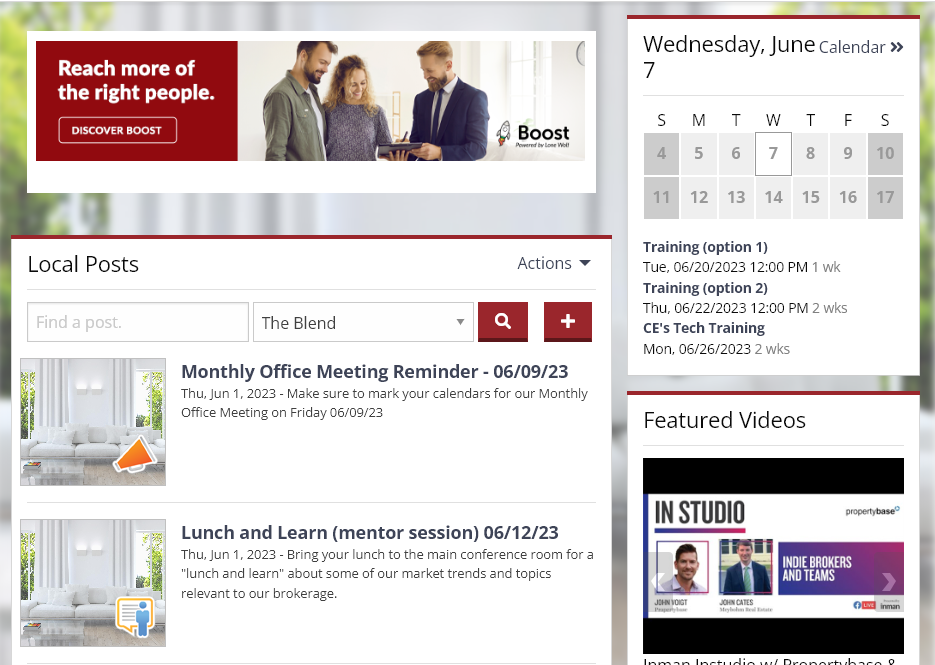
Task: Click the DISCOVER BOOST button
Action: pyautogui.click(x=119, y=130)
